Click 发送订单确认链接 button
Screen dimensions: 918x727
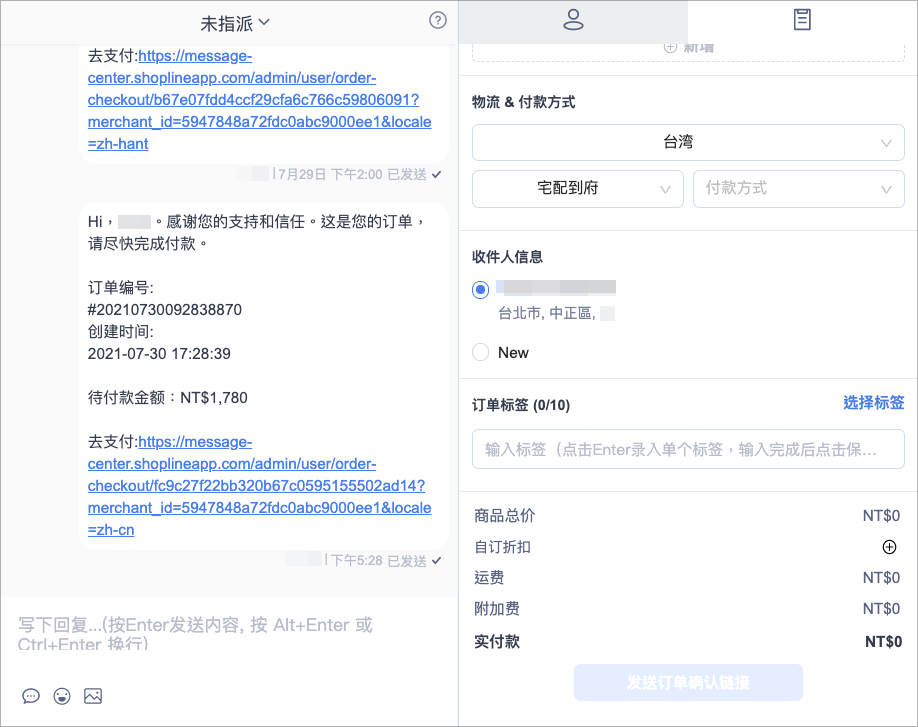688,683
